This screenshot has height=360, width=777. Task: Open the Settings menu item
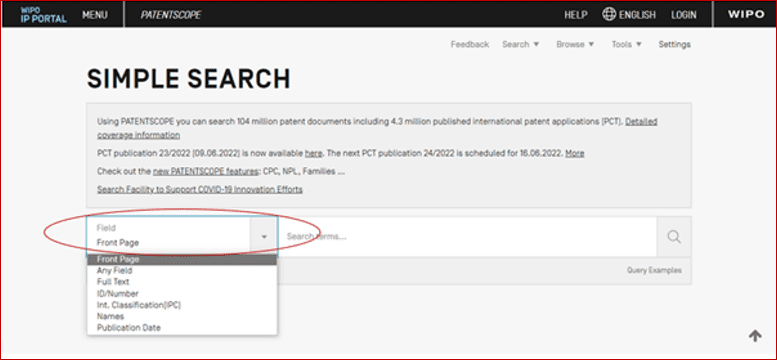pos(674,44)
